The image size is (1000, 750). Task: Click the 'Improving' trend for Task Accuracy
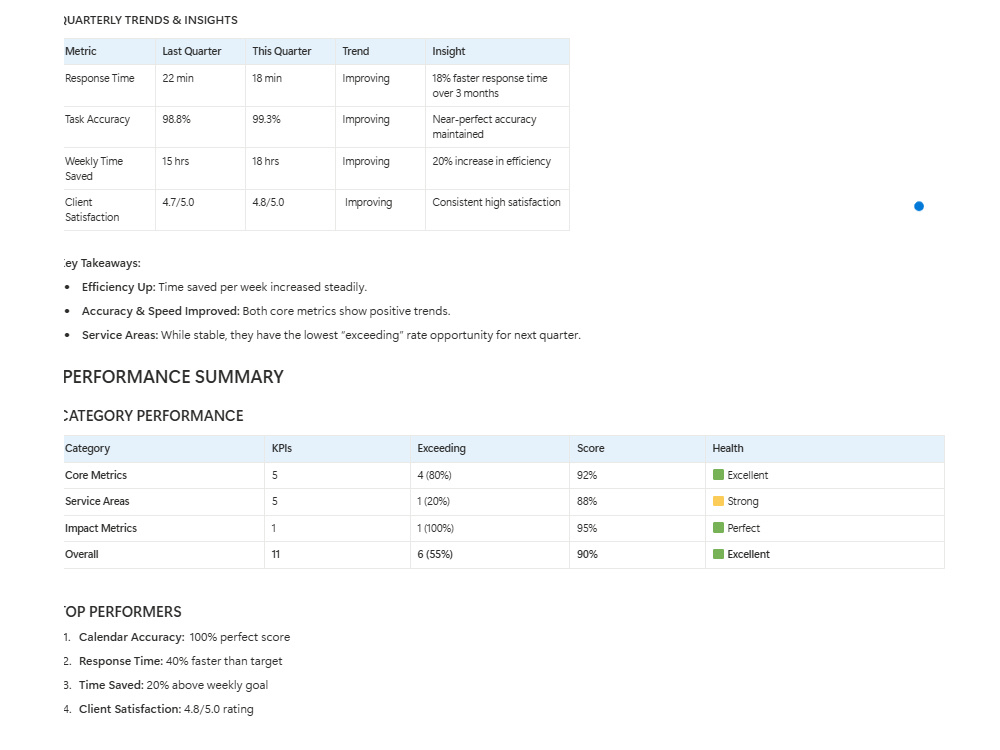click(x=365, y=119)
